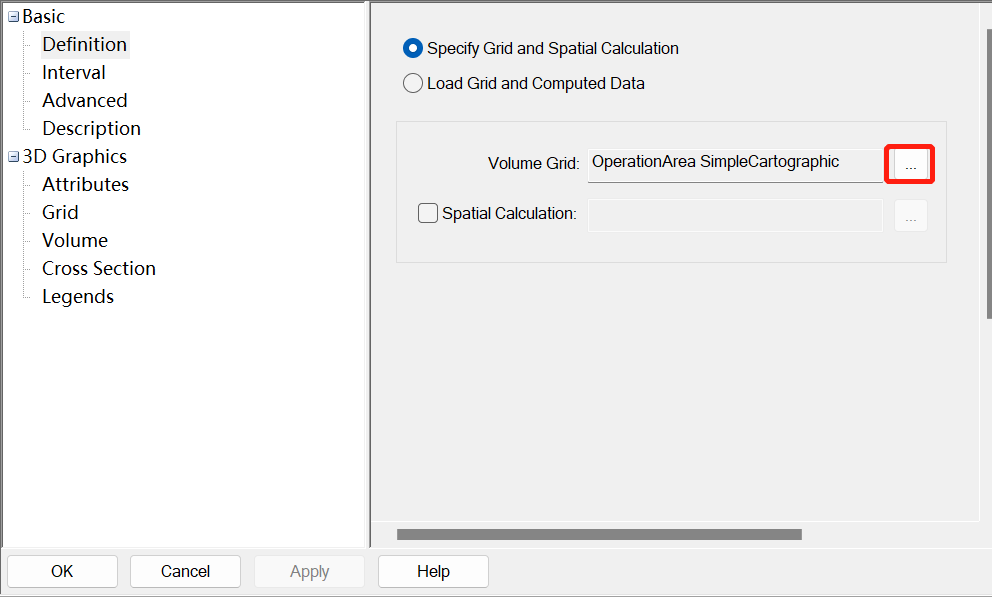Click the Volume Grid browse ellipsis button

click(x=910, y=164)
